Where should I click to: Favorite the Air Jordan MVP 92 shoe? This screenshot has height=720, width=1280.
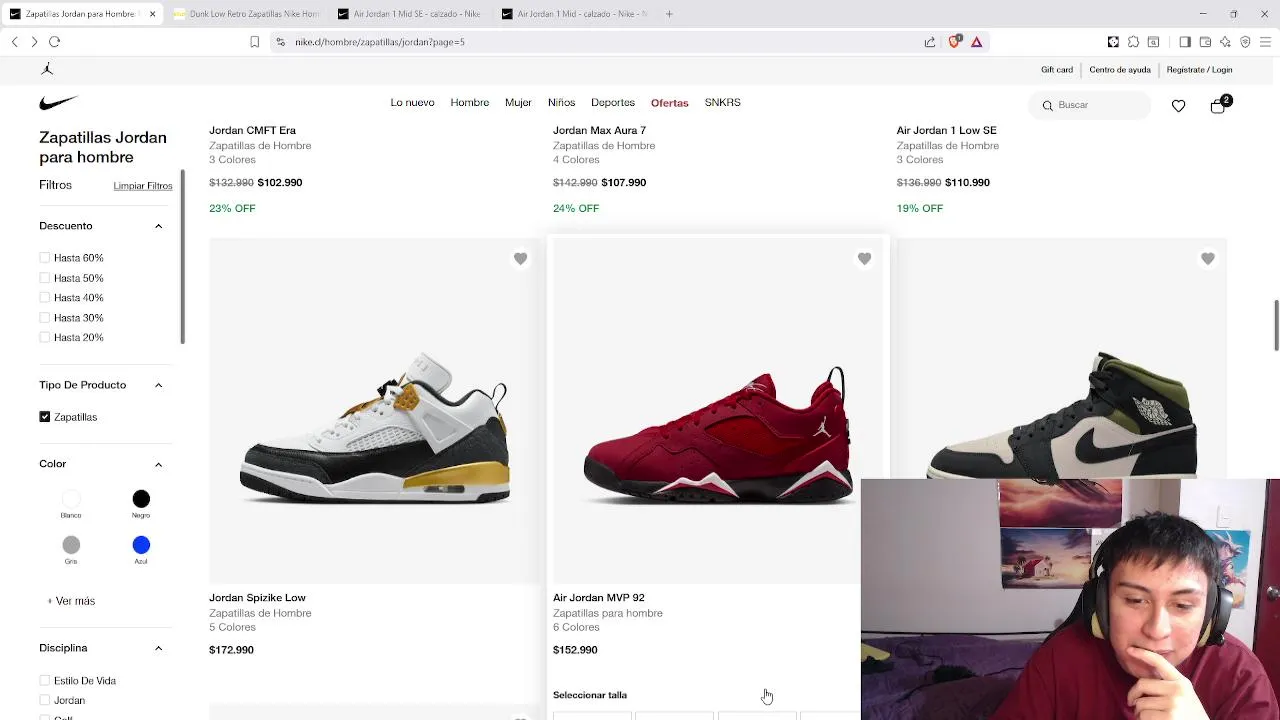coord(864,259)
